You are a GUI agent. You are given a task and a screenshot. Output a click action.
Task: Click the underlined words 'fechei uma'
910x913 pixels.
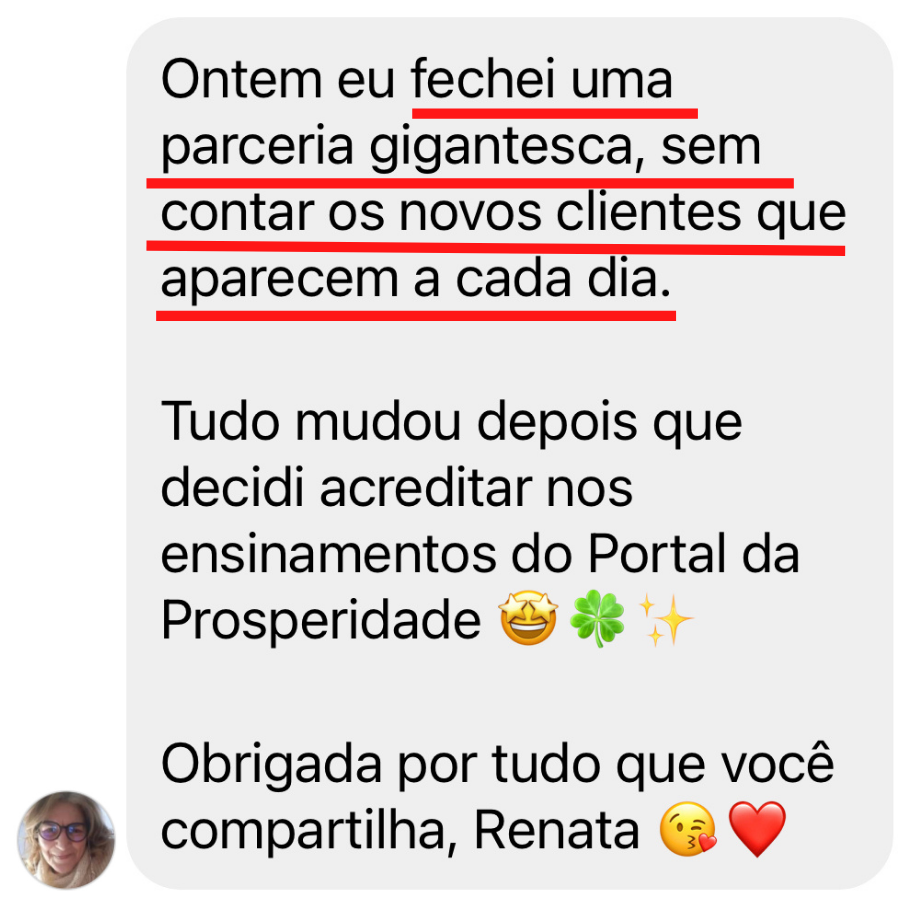click(541, 78)
